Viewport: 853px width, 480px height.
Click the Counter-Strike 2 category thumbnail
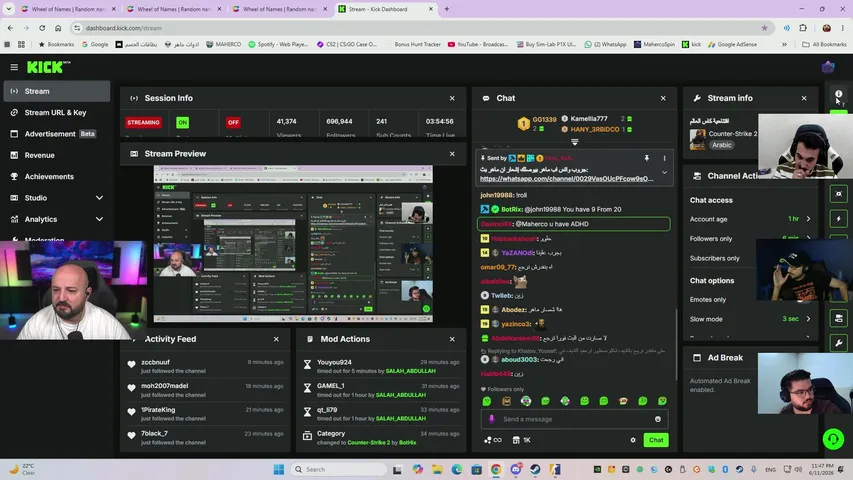click(697, 140)
